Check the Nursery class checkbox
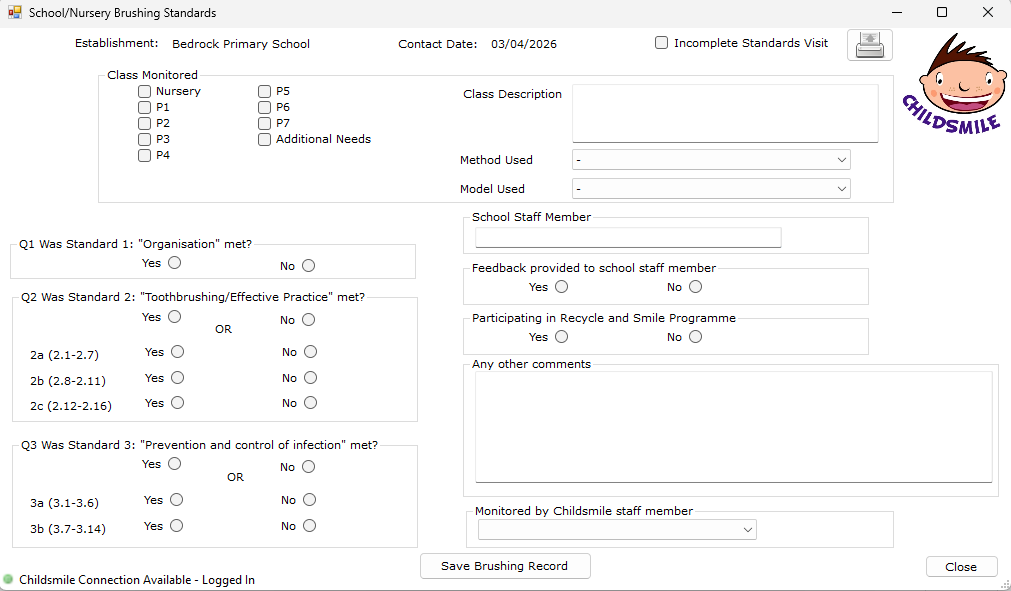The image size is (1011, 591). (145, 91)
